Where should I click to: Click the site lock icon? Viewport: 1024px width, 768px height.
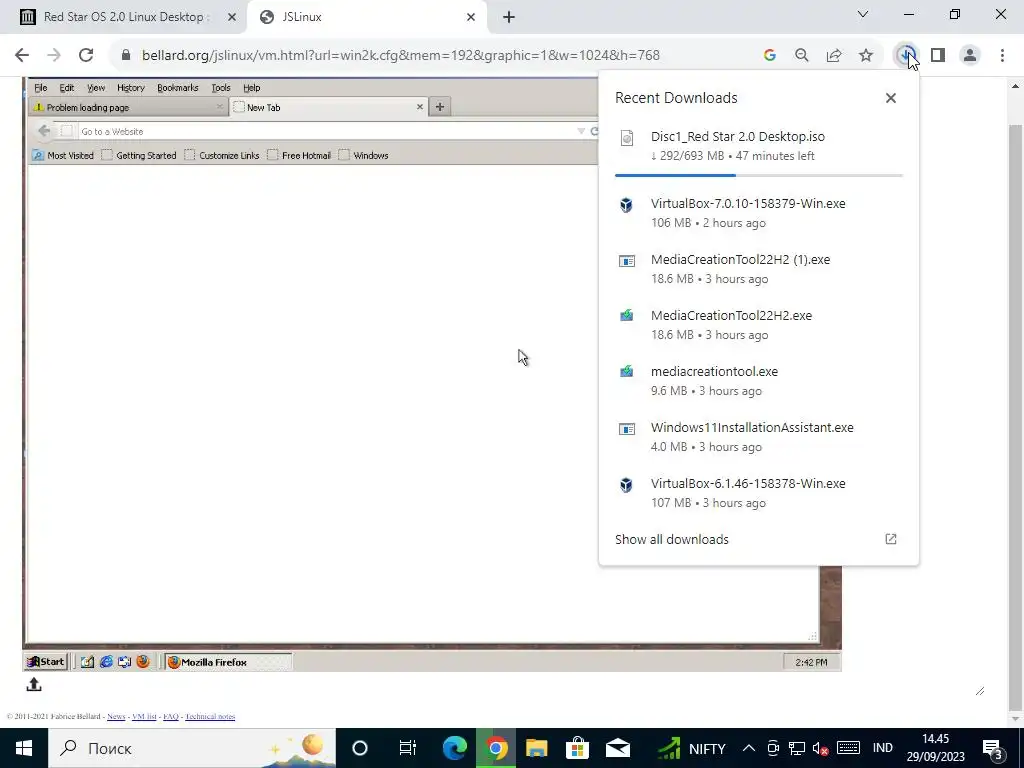[126, 56]
